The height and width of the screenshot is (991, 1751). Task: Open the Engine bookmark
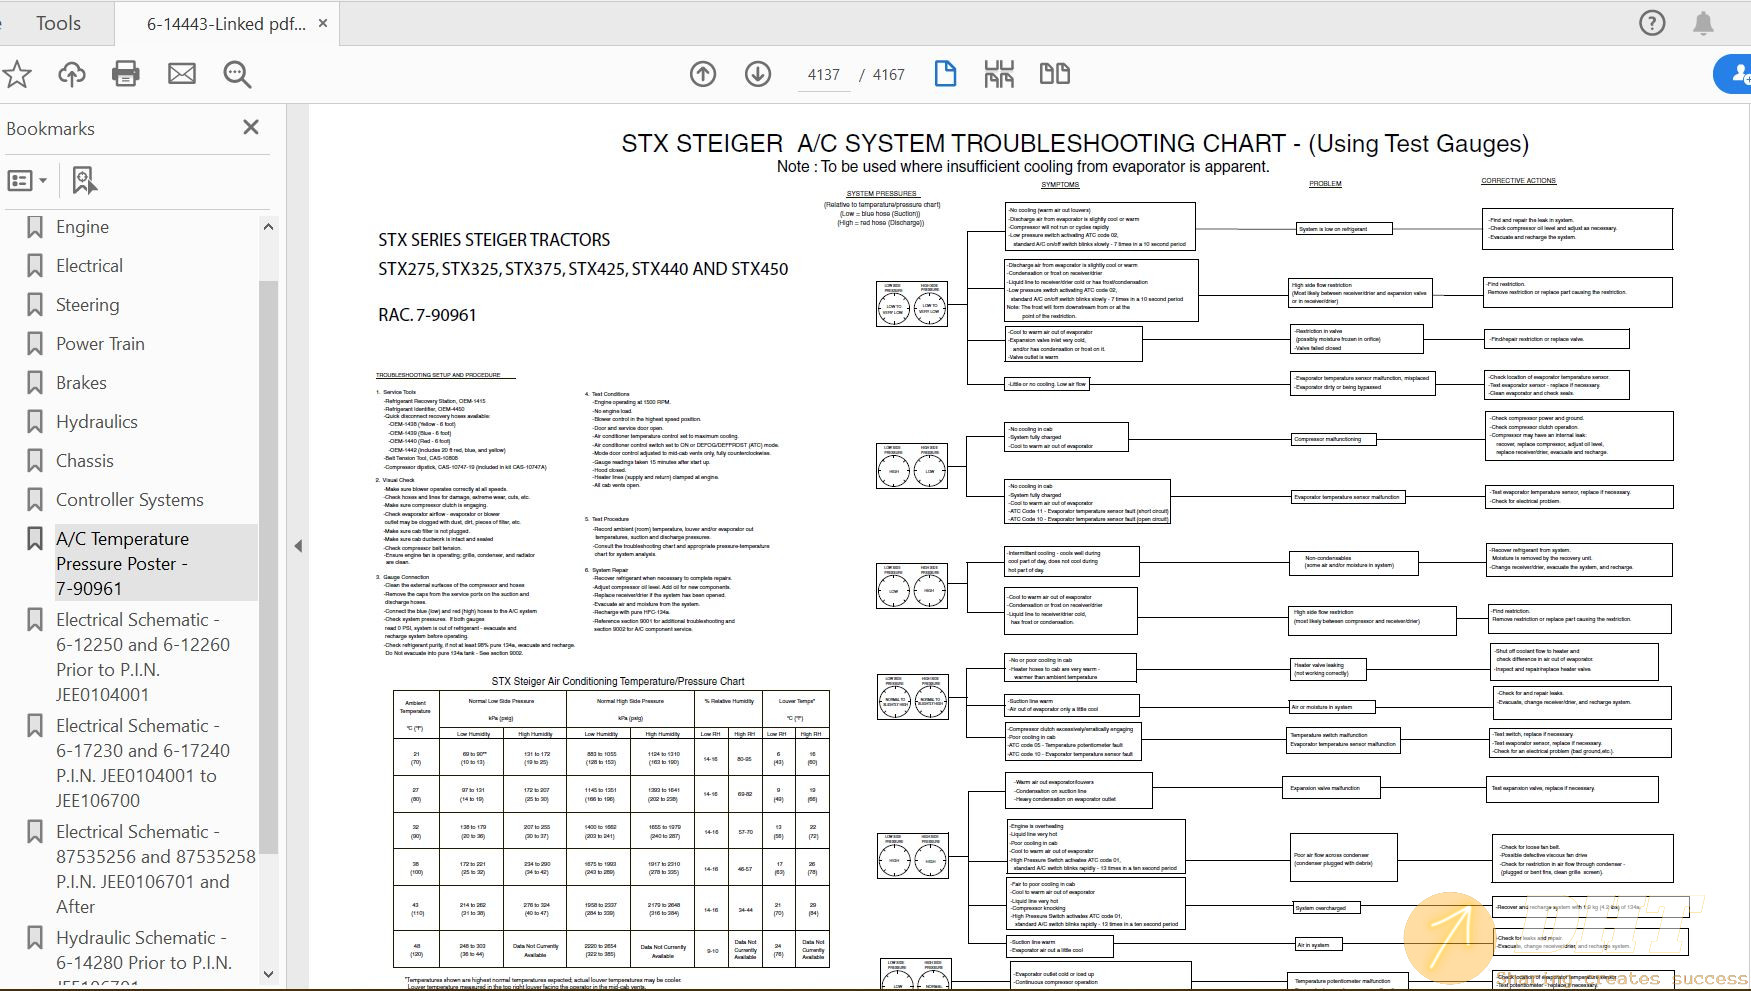pyautogui.click(x=82, y=227)
